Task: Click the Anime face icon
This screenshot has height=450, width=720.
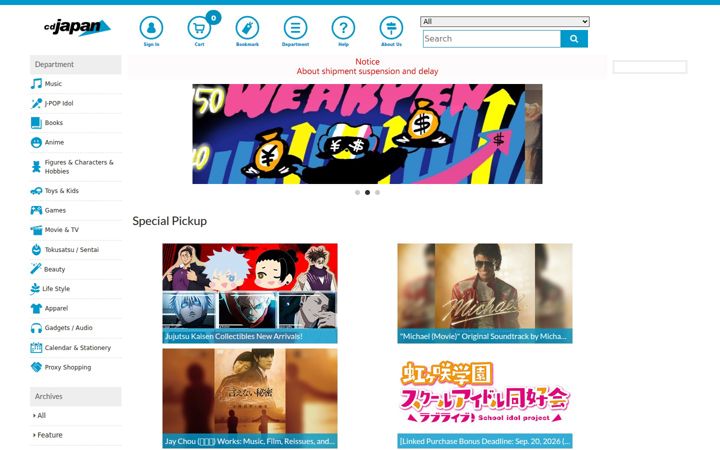Action: click(36, 142)
